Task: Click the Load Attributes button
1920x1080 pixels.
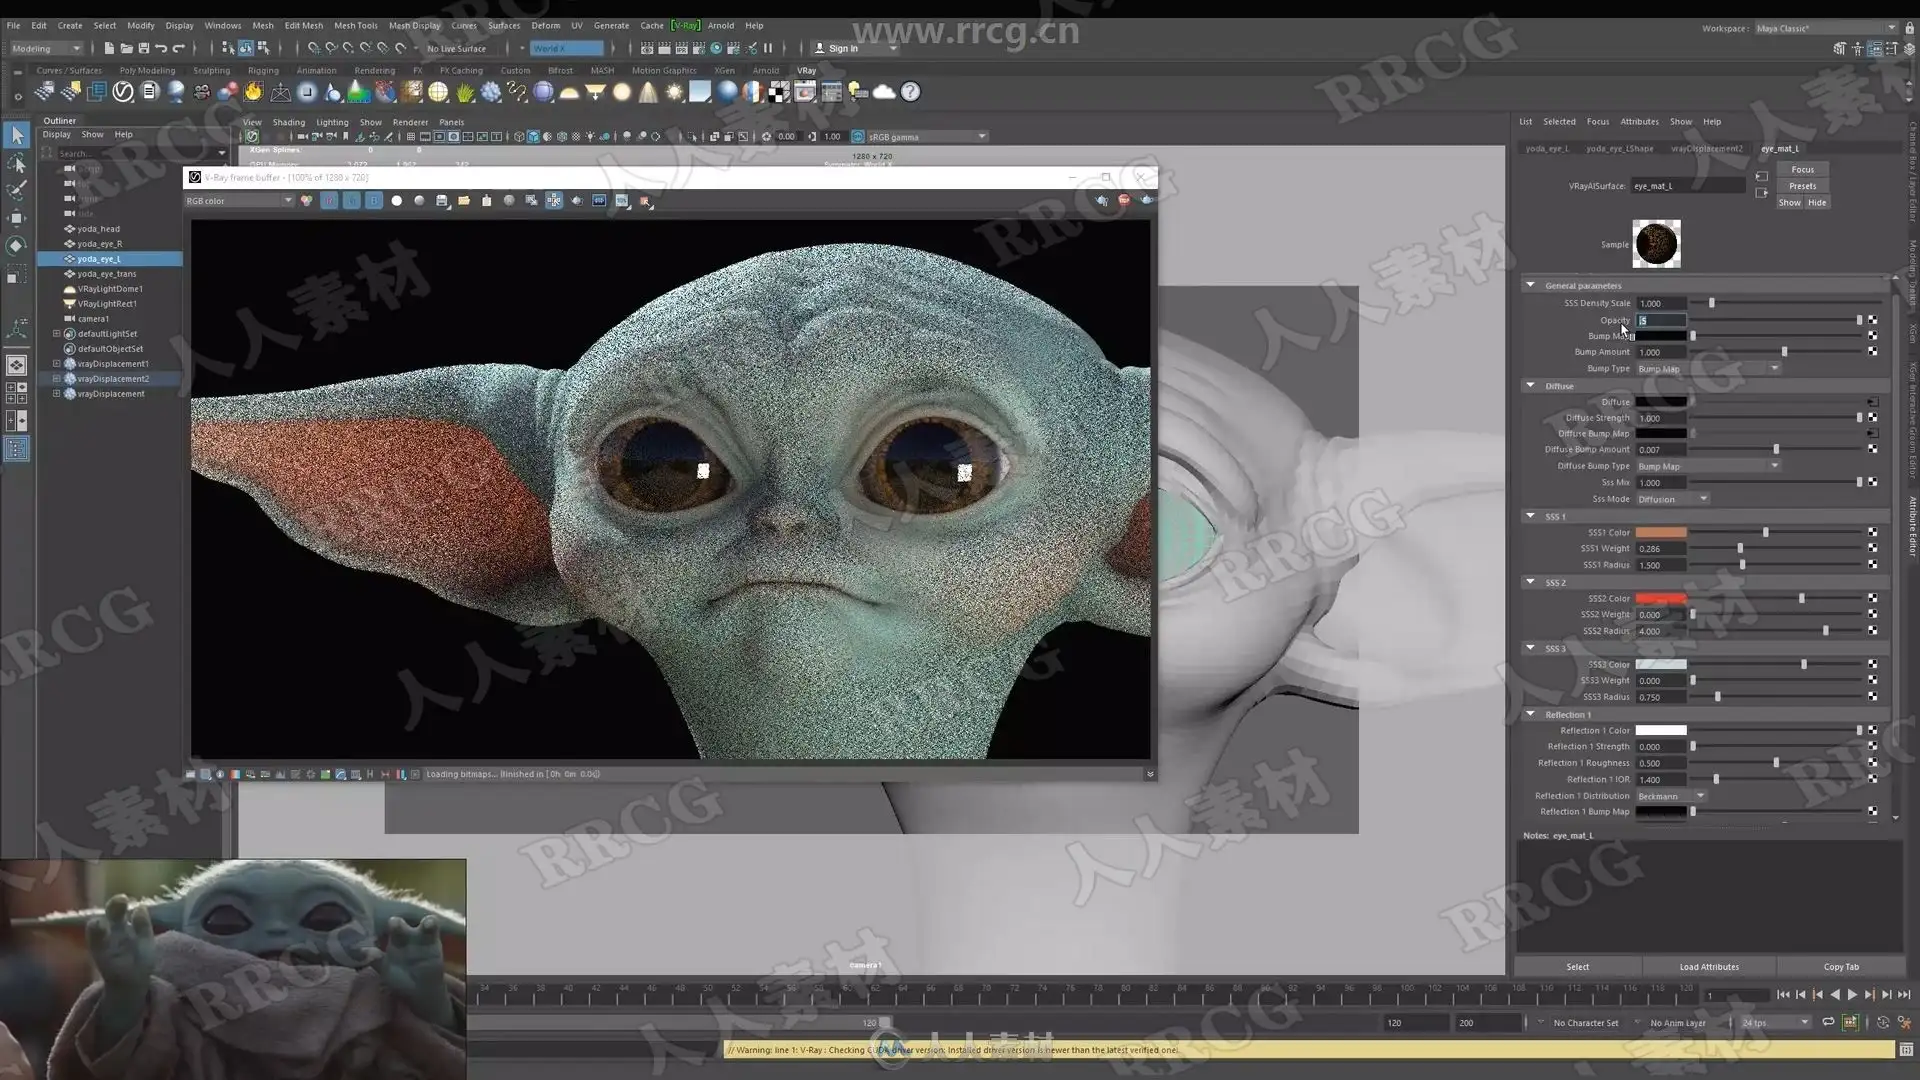Action: tap(1708, 967)
